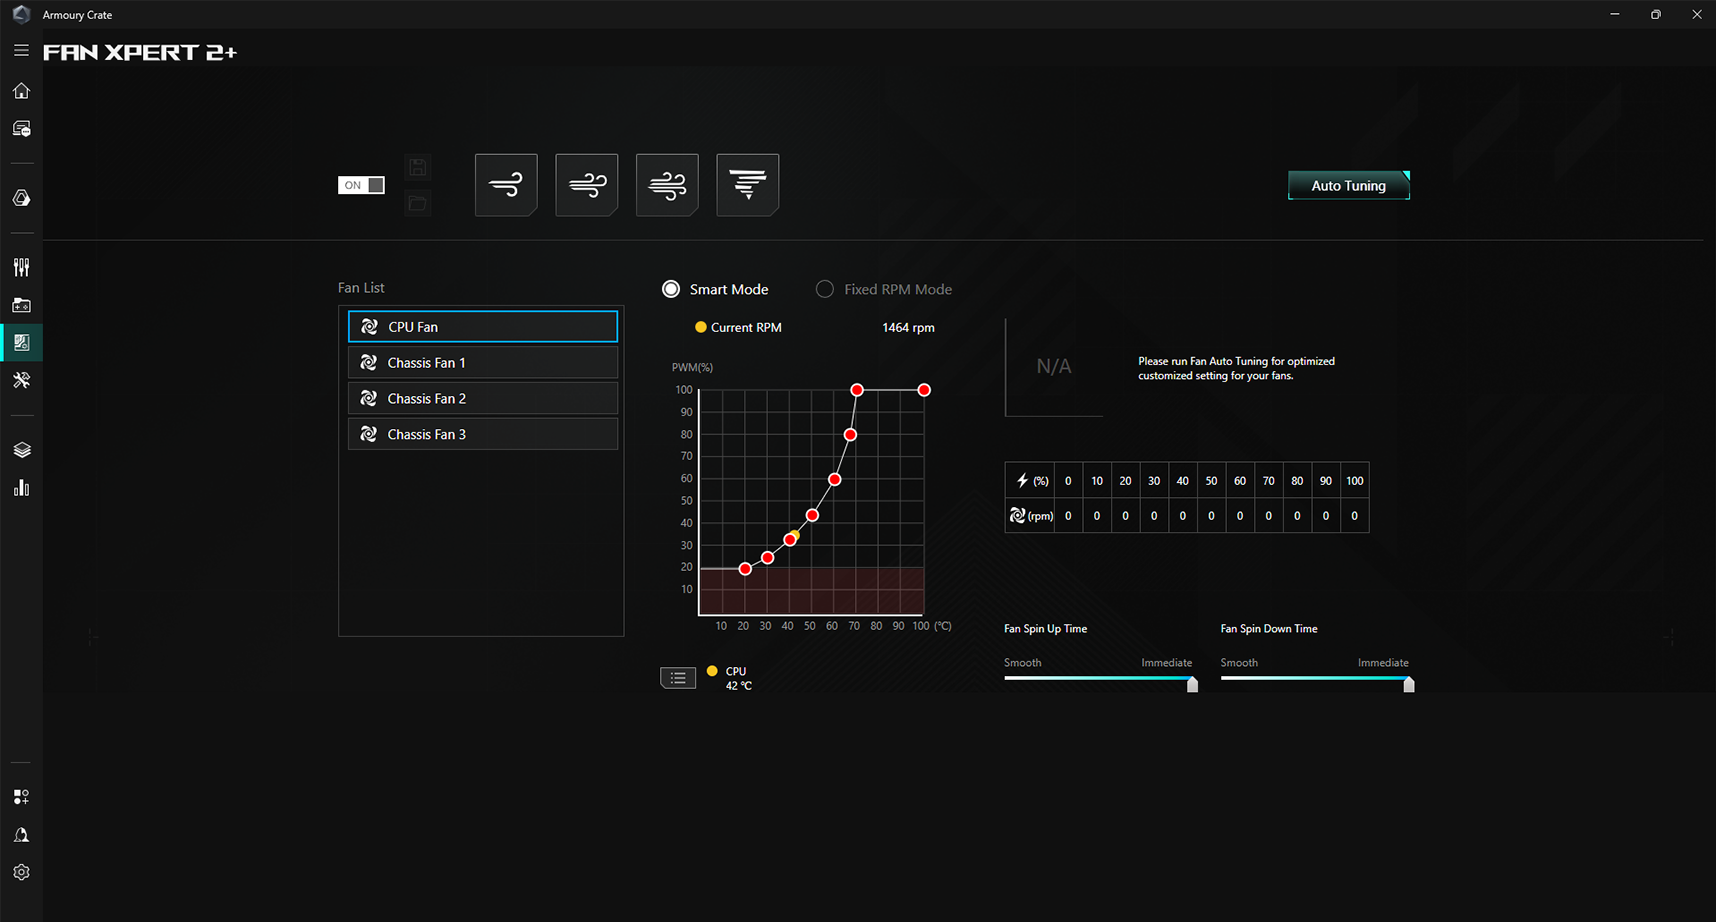Open the notifications bell icon
The image size is (1716, 922).
click(21, 835)
